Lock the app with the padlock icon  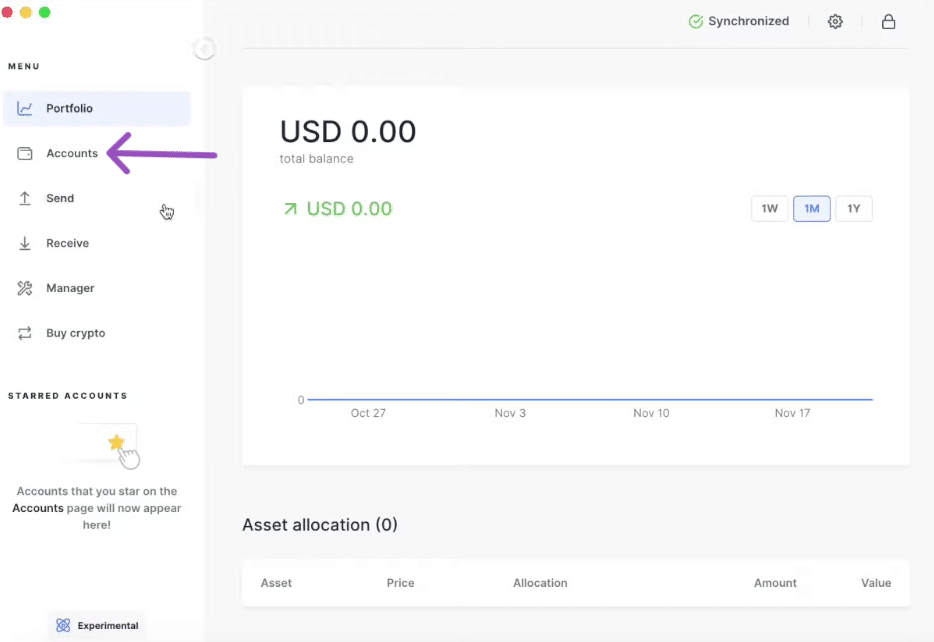click(888, 22)
